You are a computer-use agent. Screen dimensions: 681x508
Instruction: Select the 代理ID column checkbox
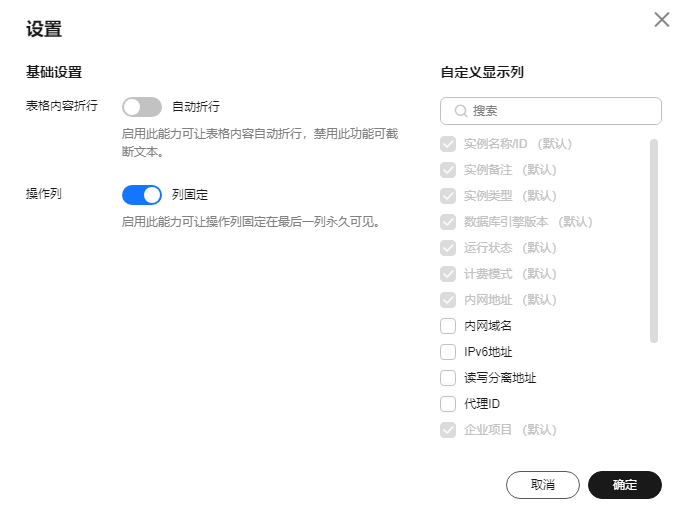[448, 404]
